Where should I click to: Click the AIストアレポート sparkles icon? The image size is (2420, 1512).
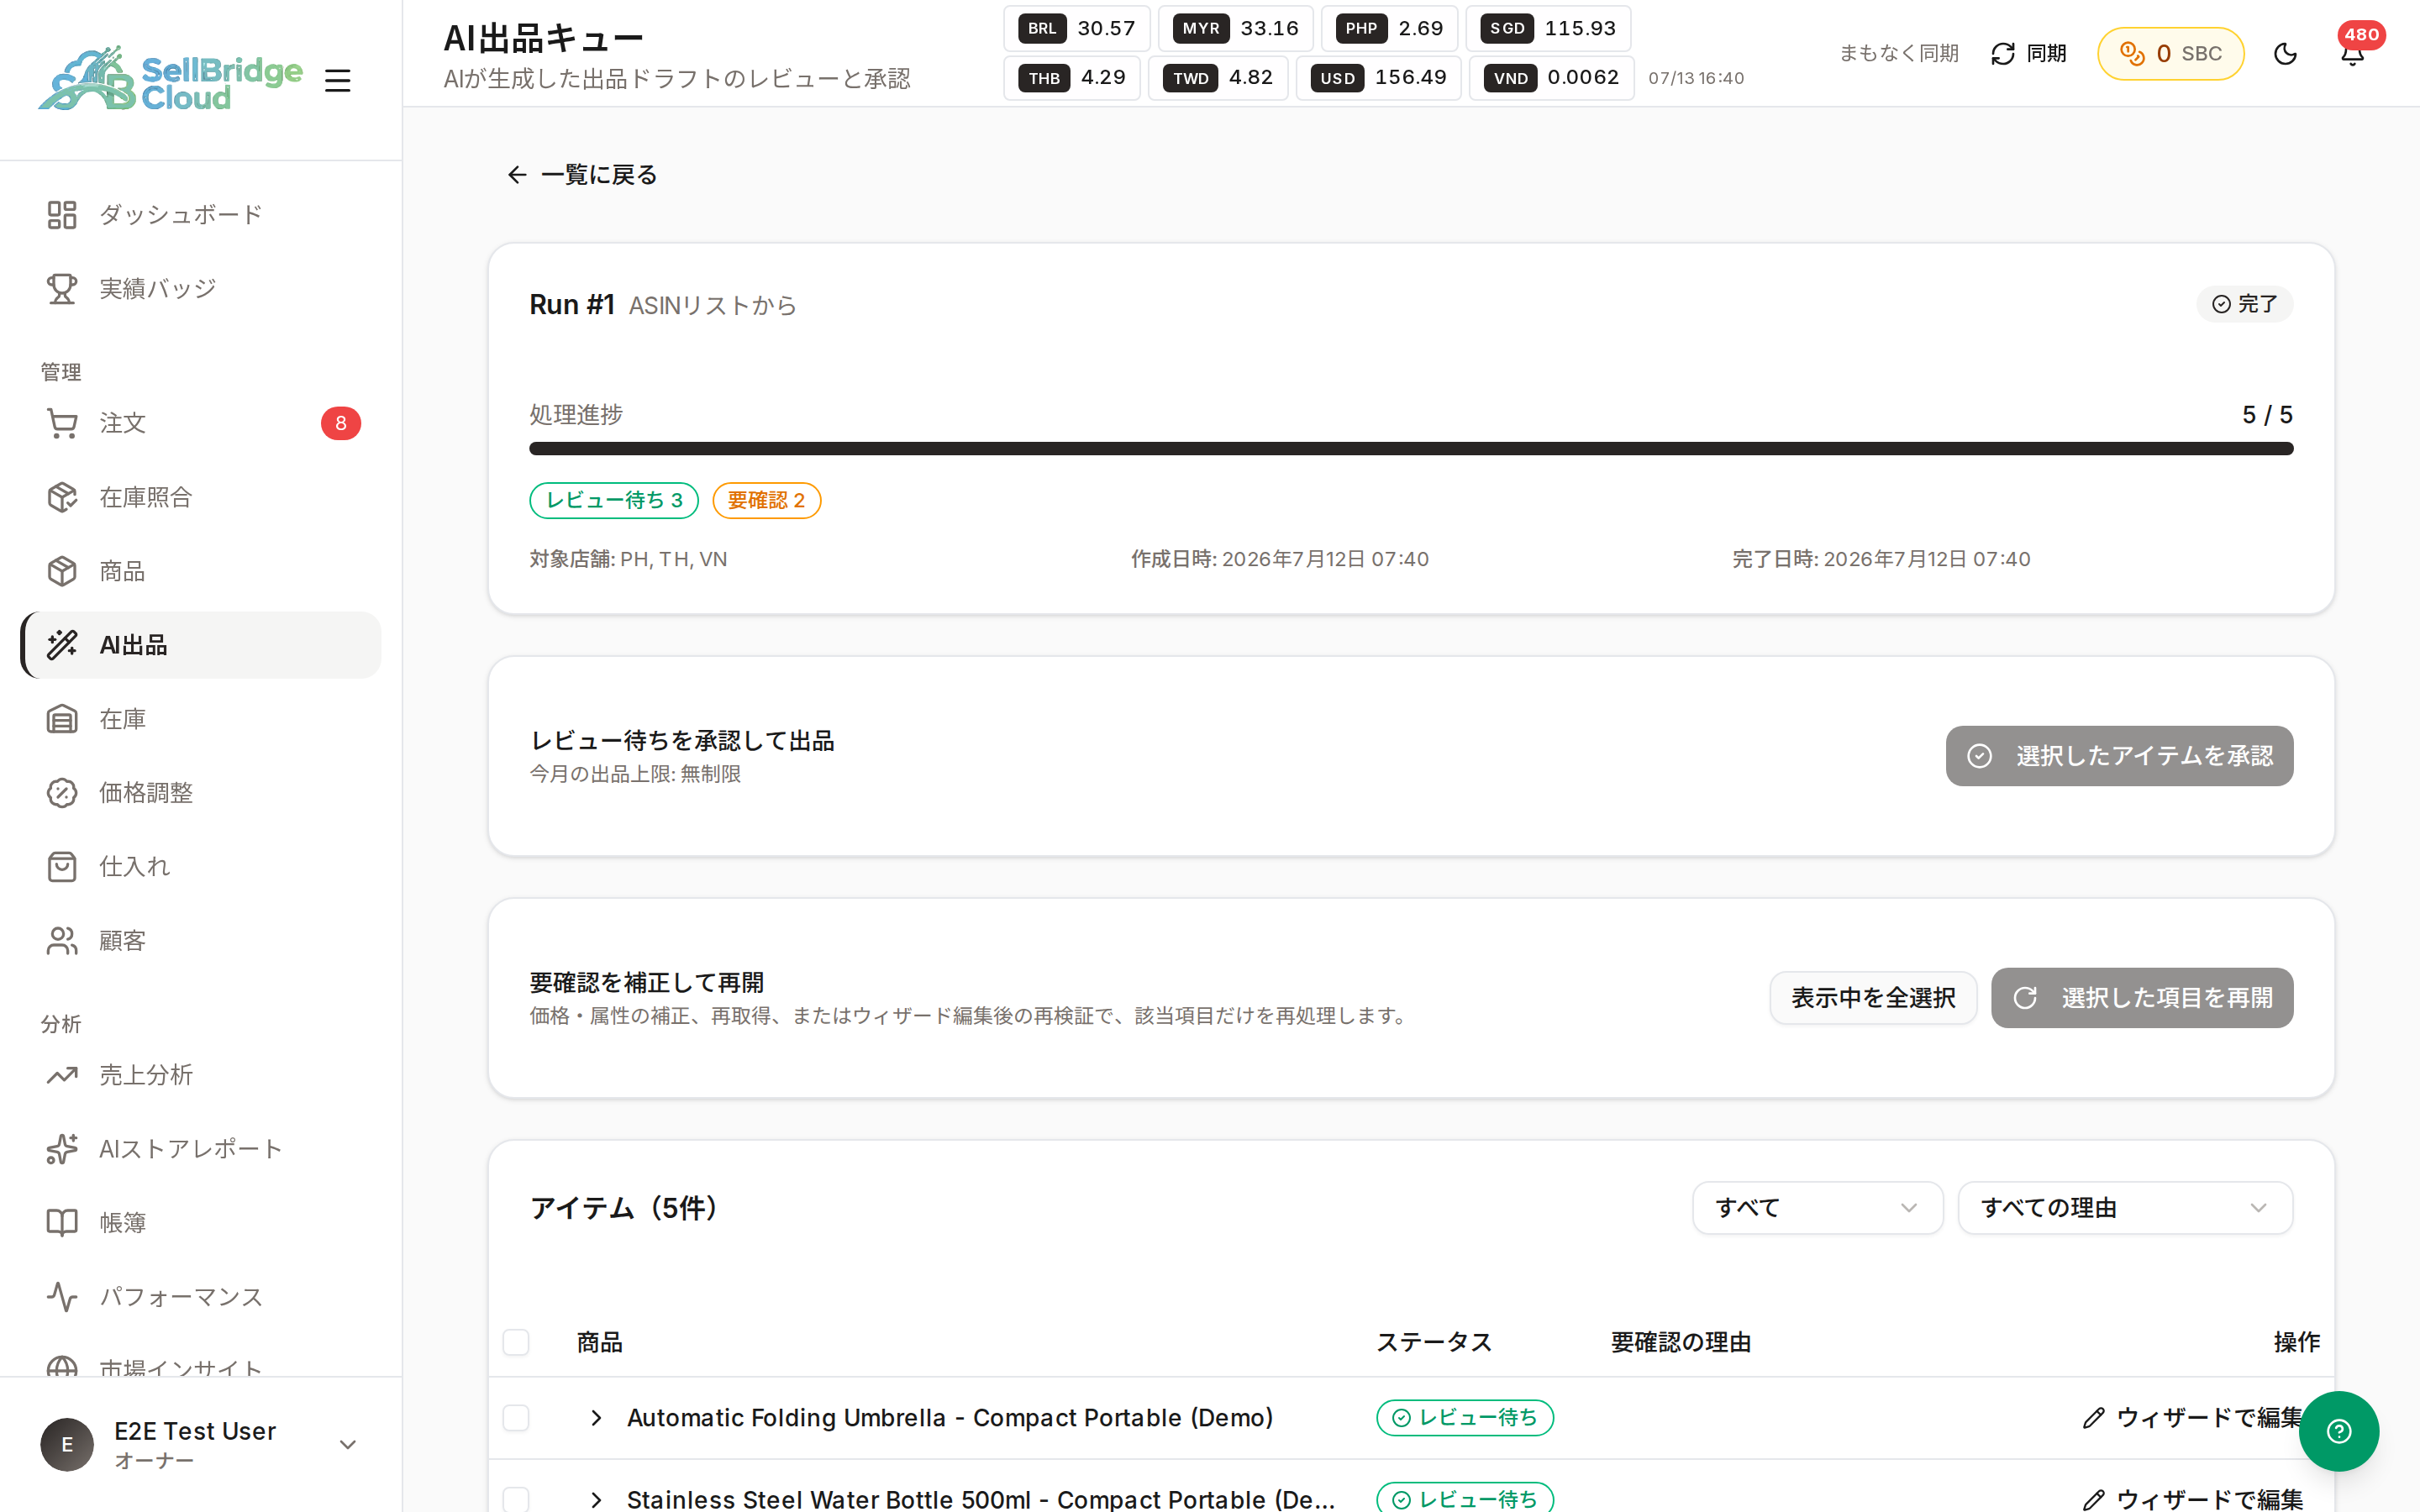62,1149
